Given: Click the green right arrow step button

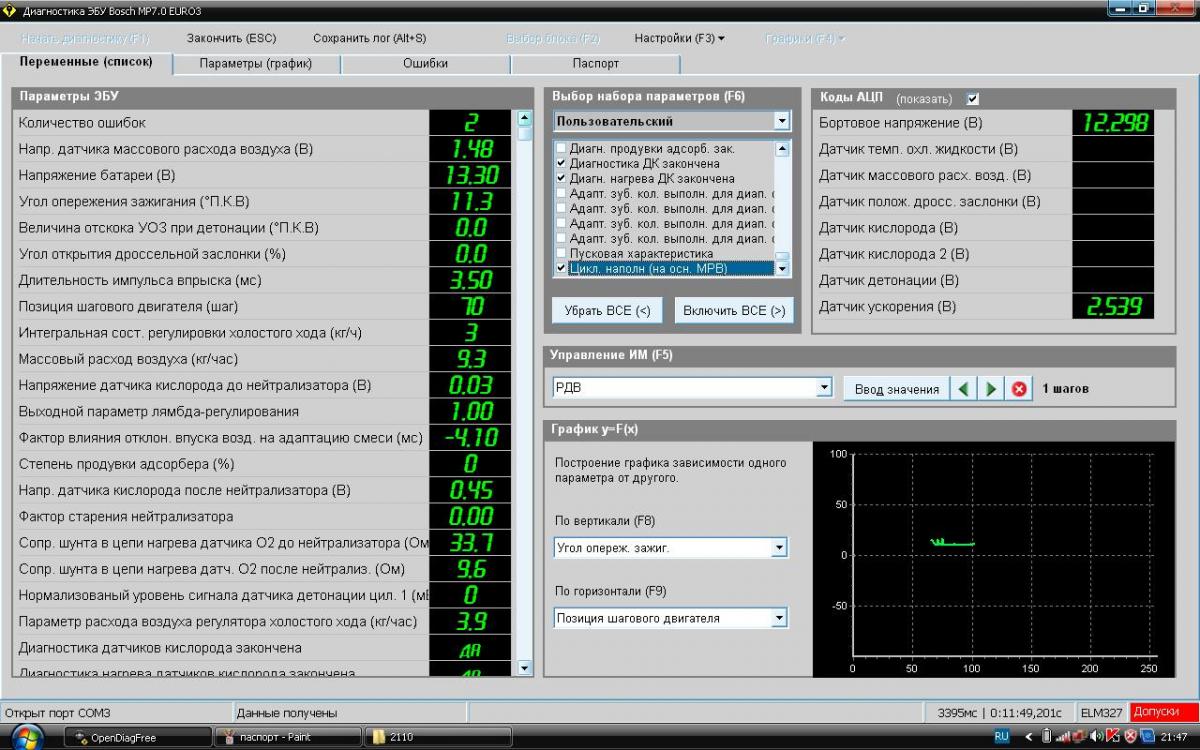Looking at the screenshot, I should pos(991,389).
